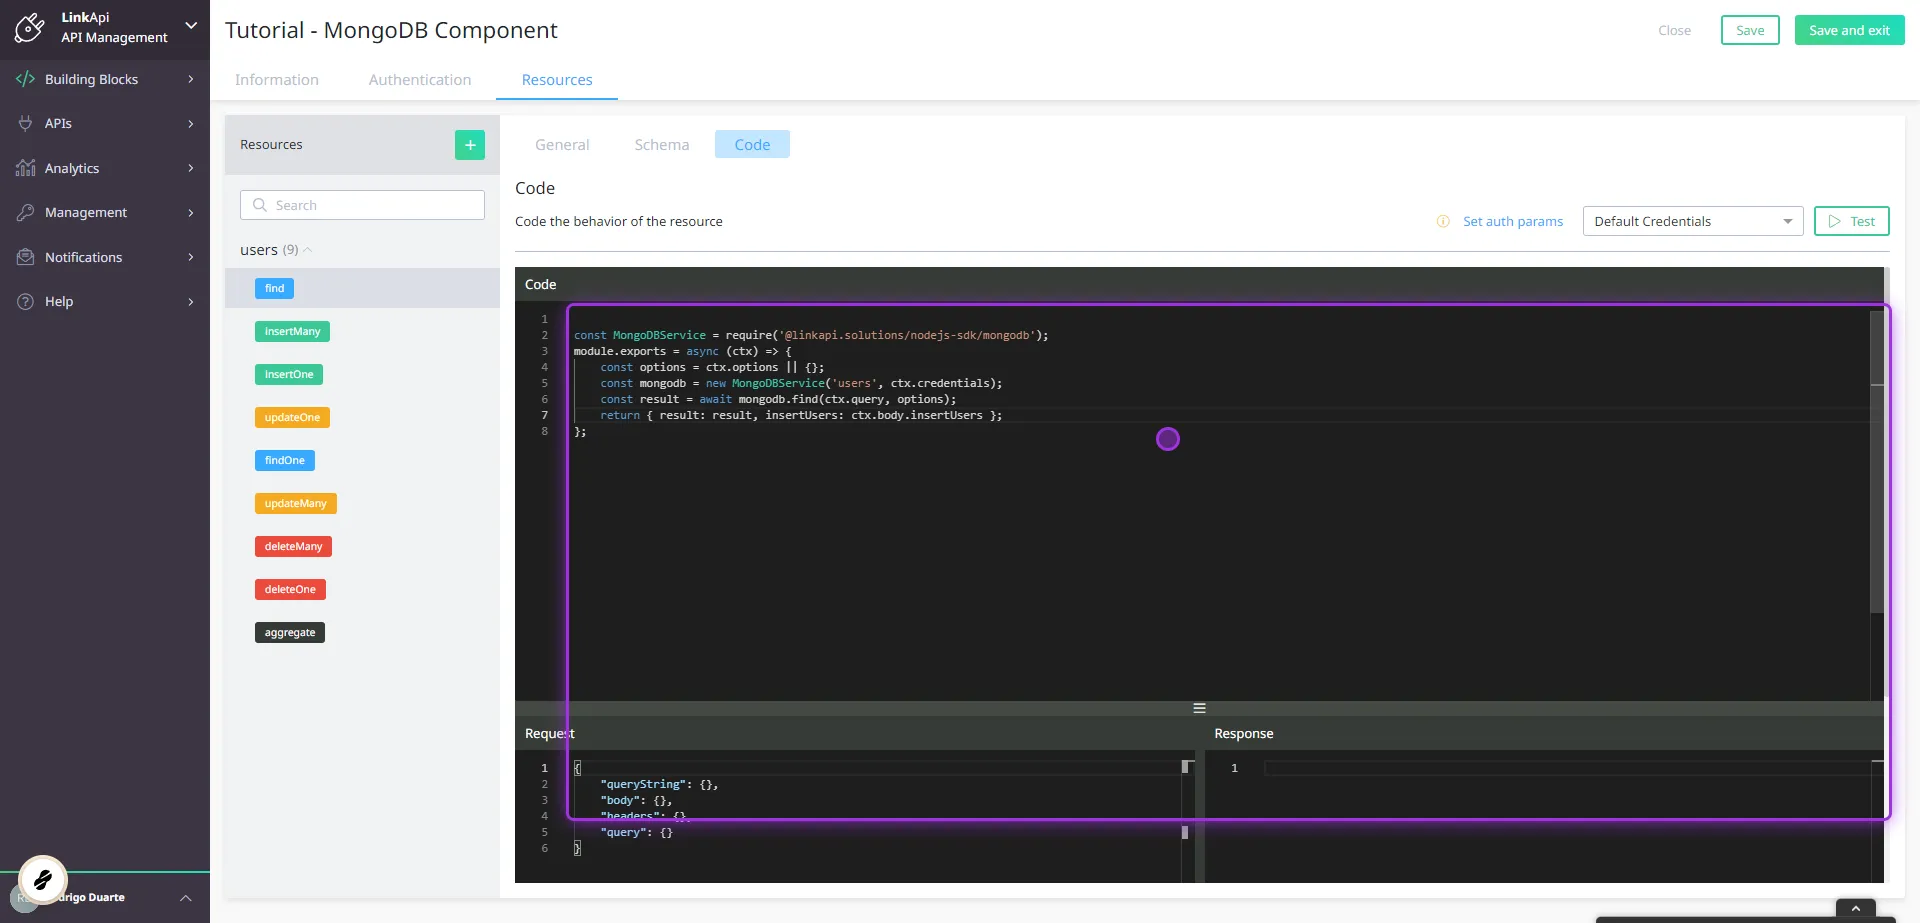The width and height of the screenshot is (1920, 923).
Task: Open the Building Blocks sidebar icon
Action: coord(26,79)
